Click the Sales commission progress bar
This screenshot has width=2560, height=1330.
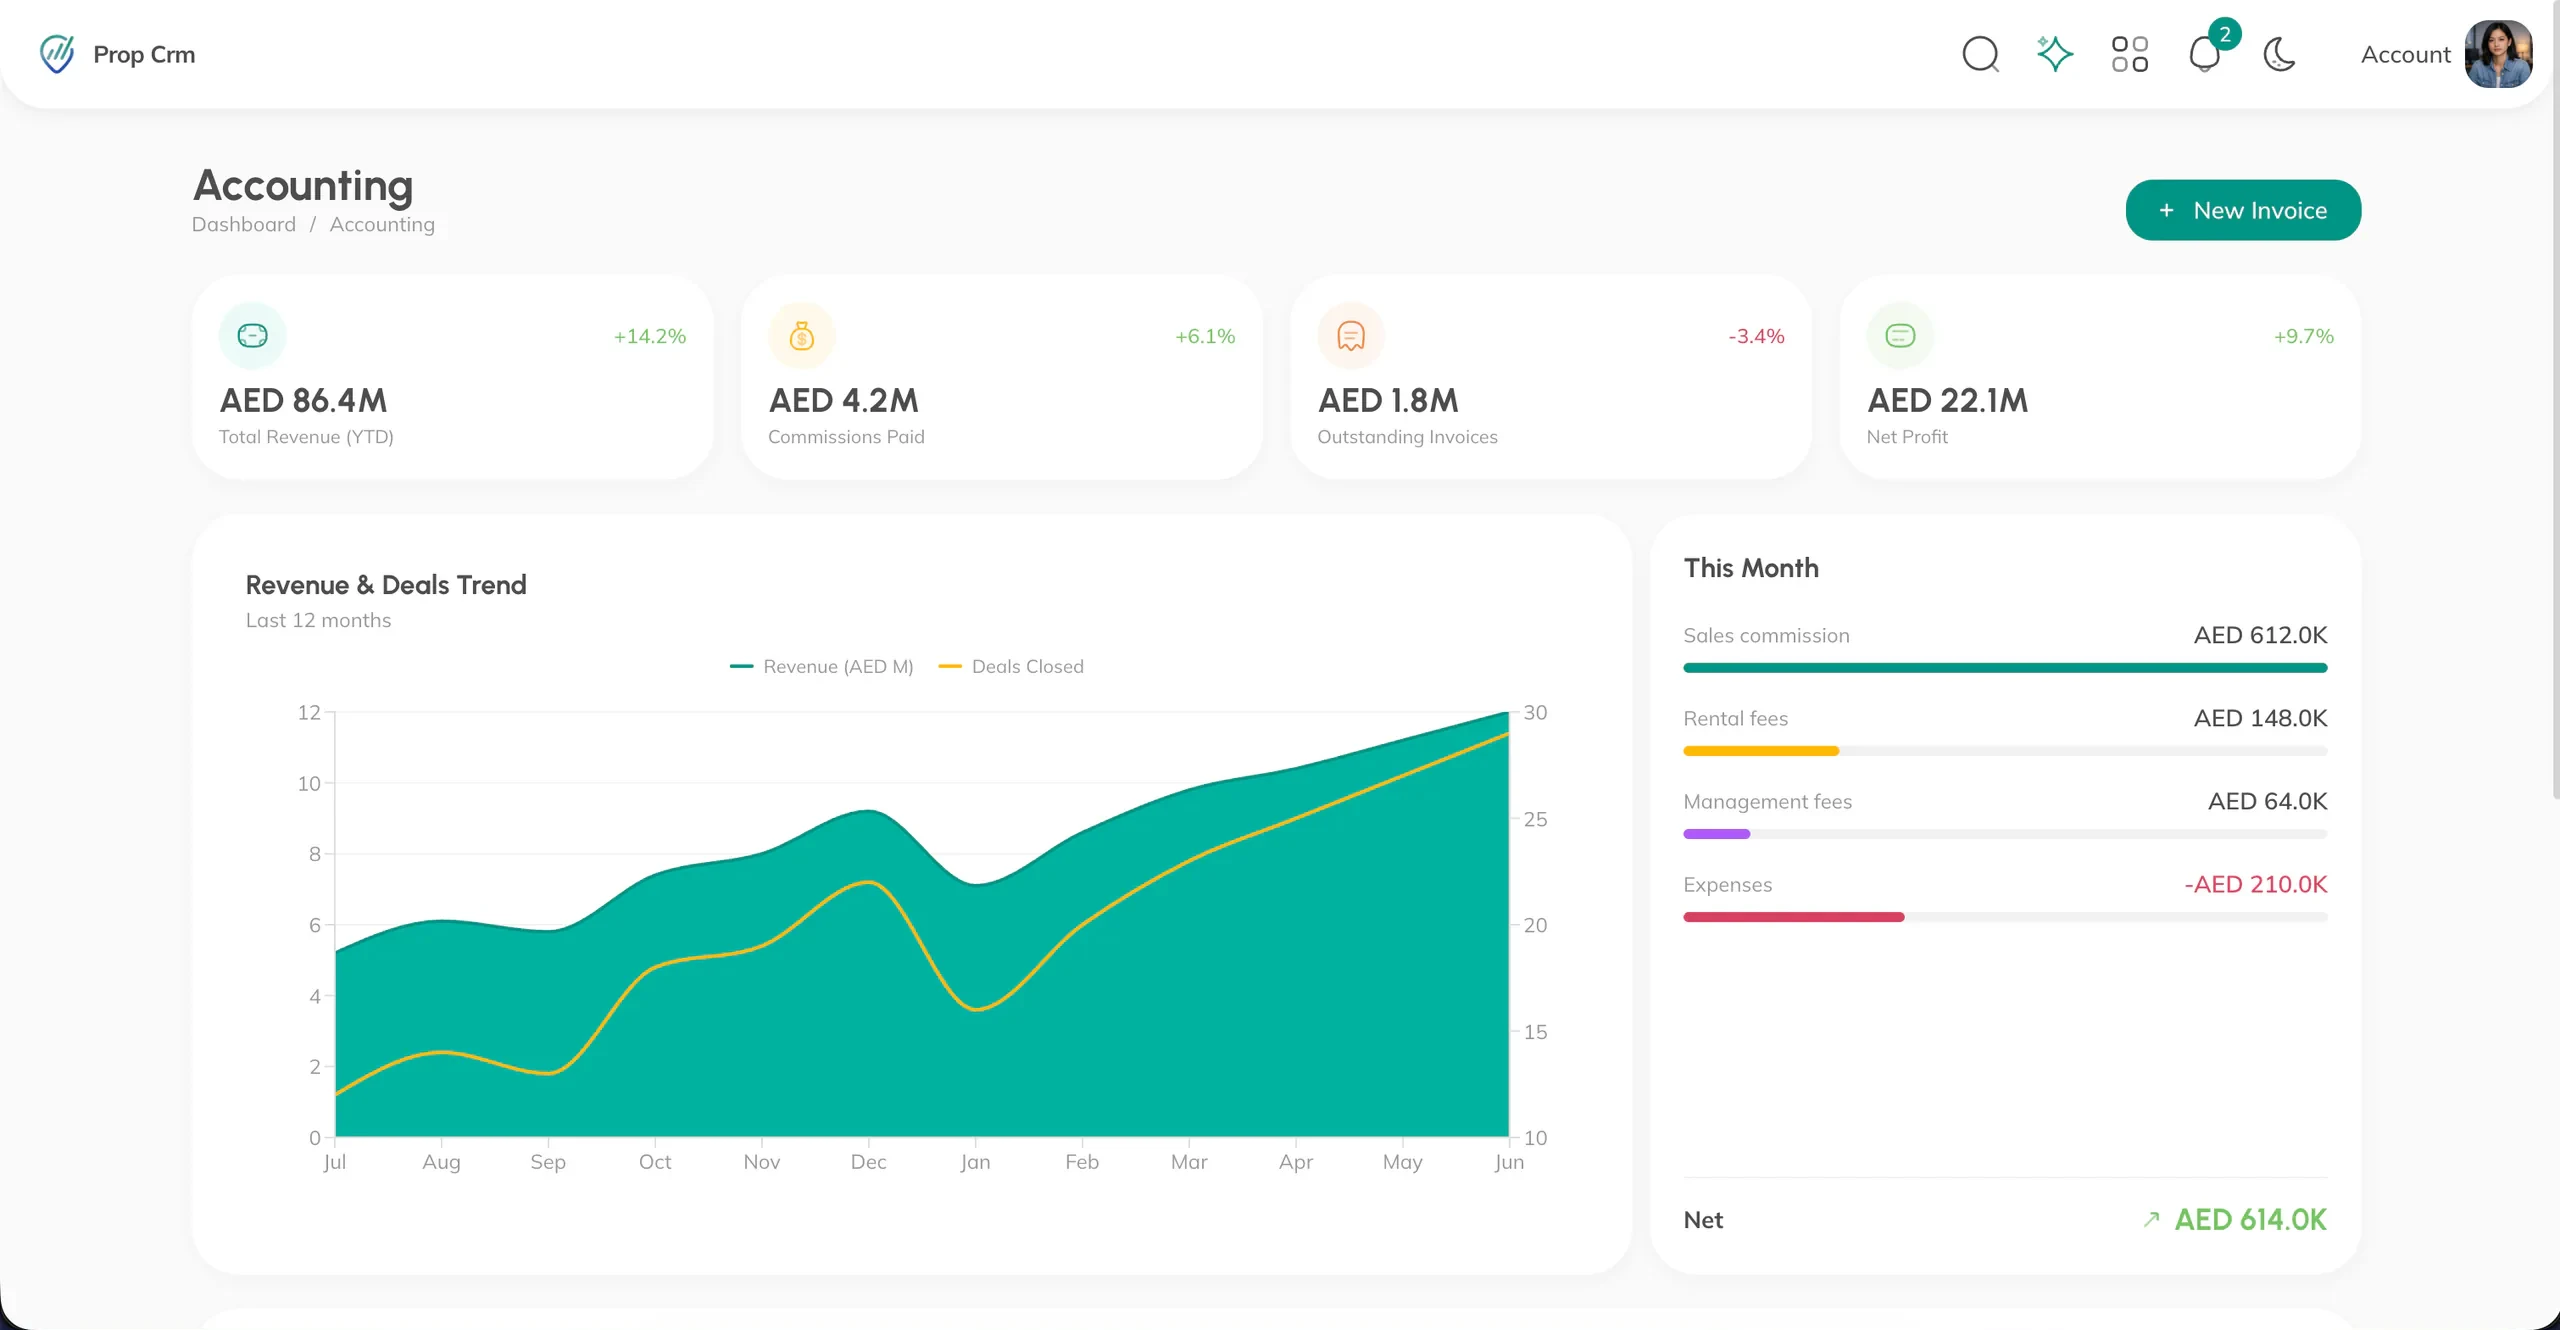[x=2005, y=668]
